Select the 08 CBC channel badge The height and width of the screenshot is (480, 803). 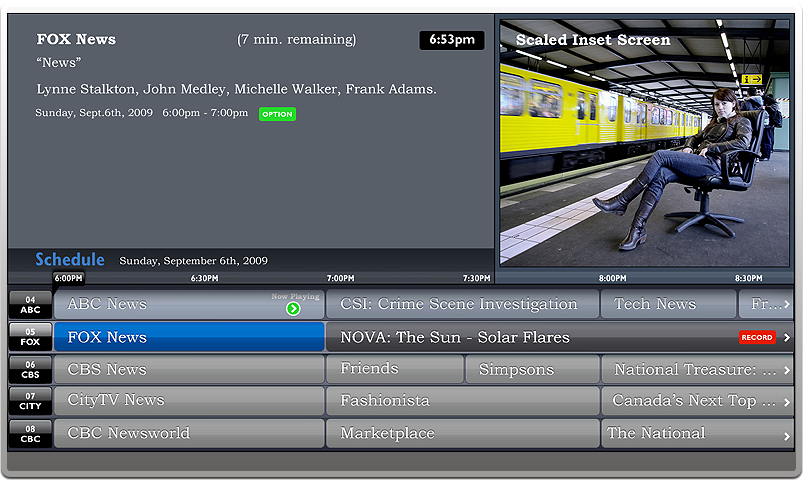30,433
